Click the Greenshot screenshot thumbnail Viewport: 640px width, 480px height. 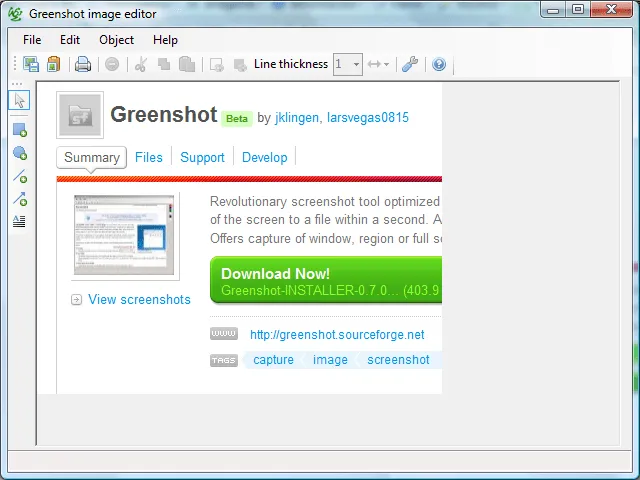[x=124, y=235]
